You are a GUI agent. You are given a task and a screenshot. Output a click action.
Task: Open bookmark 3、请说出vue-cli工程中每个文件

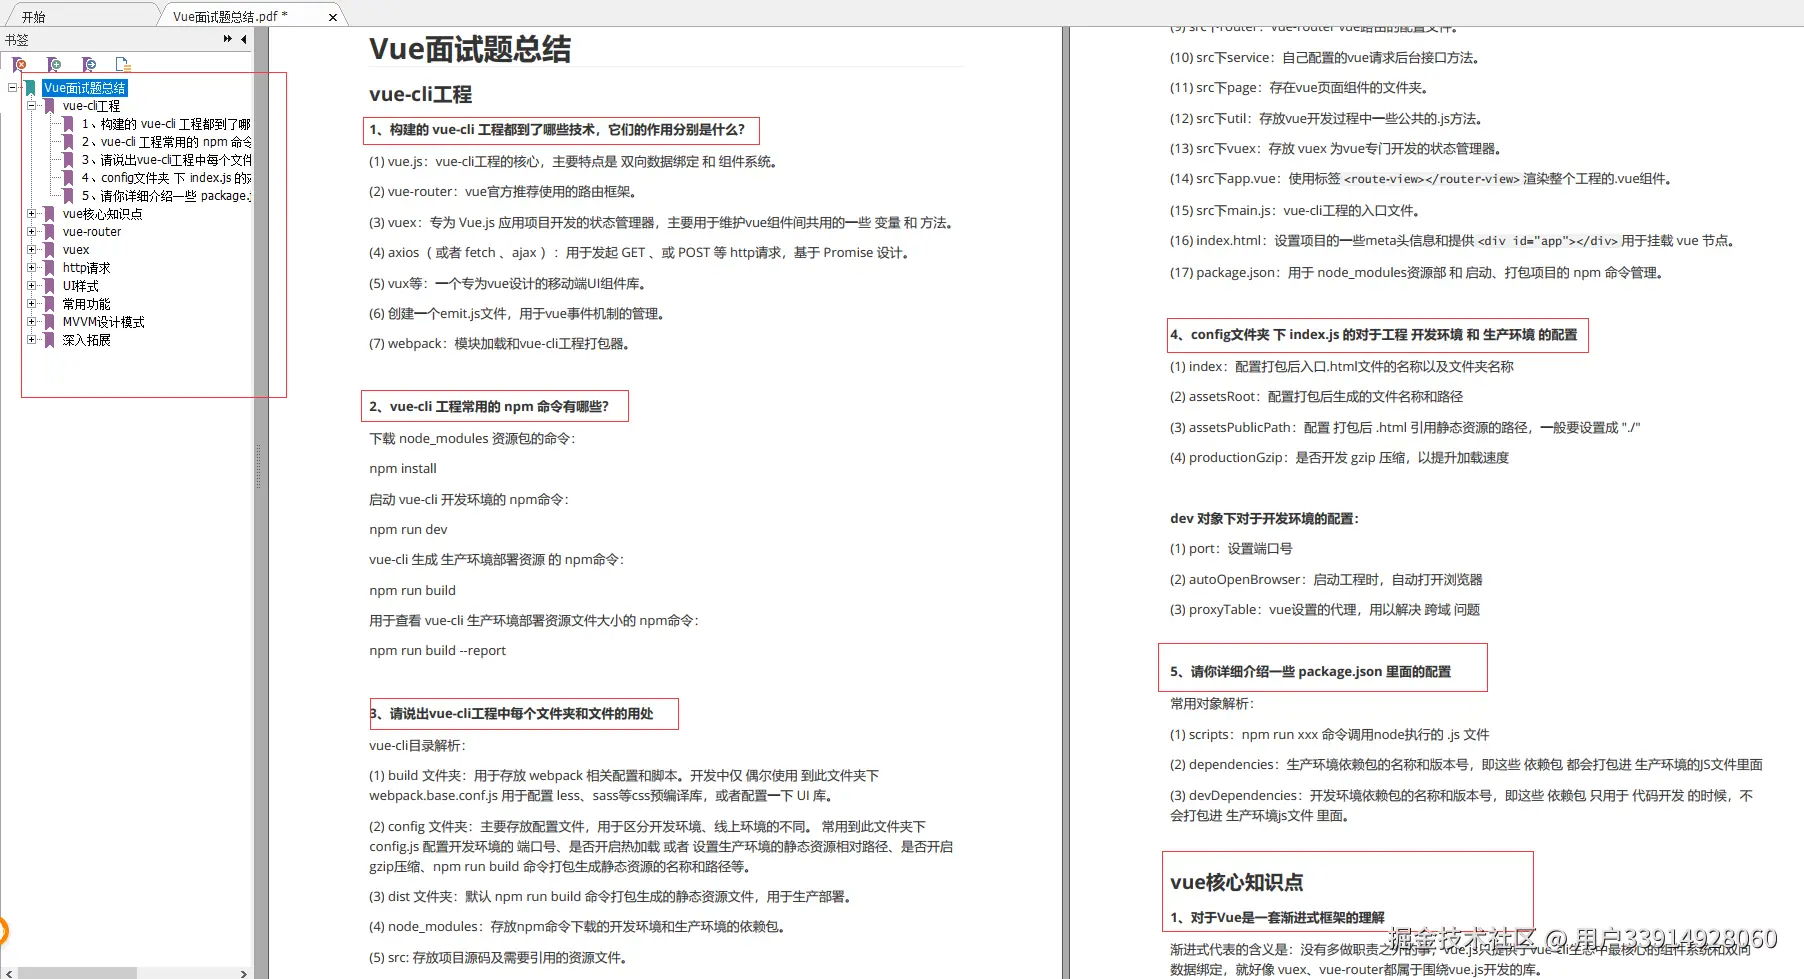click(x=166, y=160)
